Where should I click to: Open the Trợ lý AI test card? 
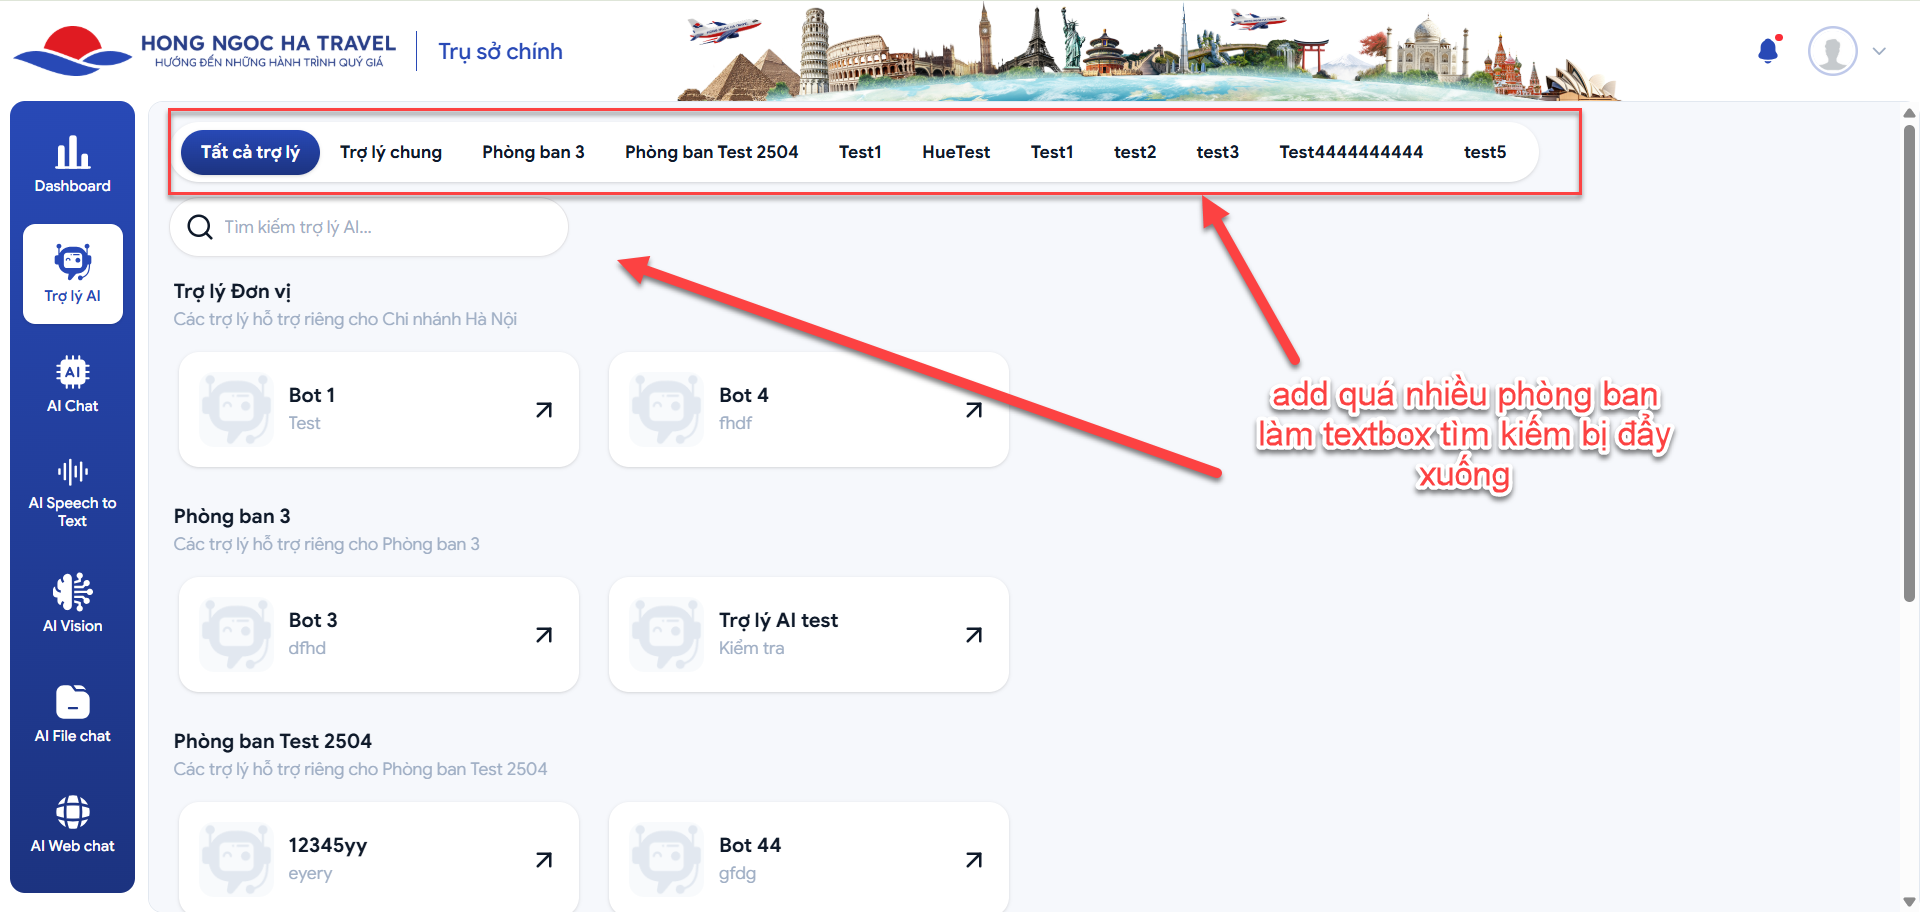coord(808,634)
